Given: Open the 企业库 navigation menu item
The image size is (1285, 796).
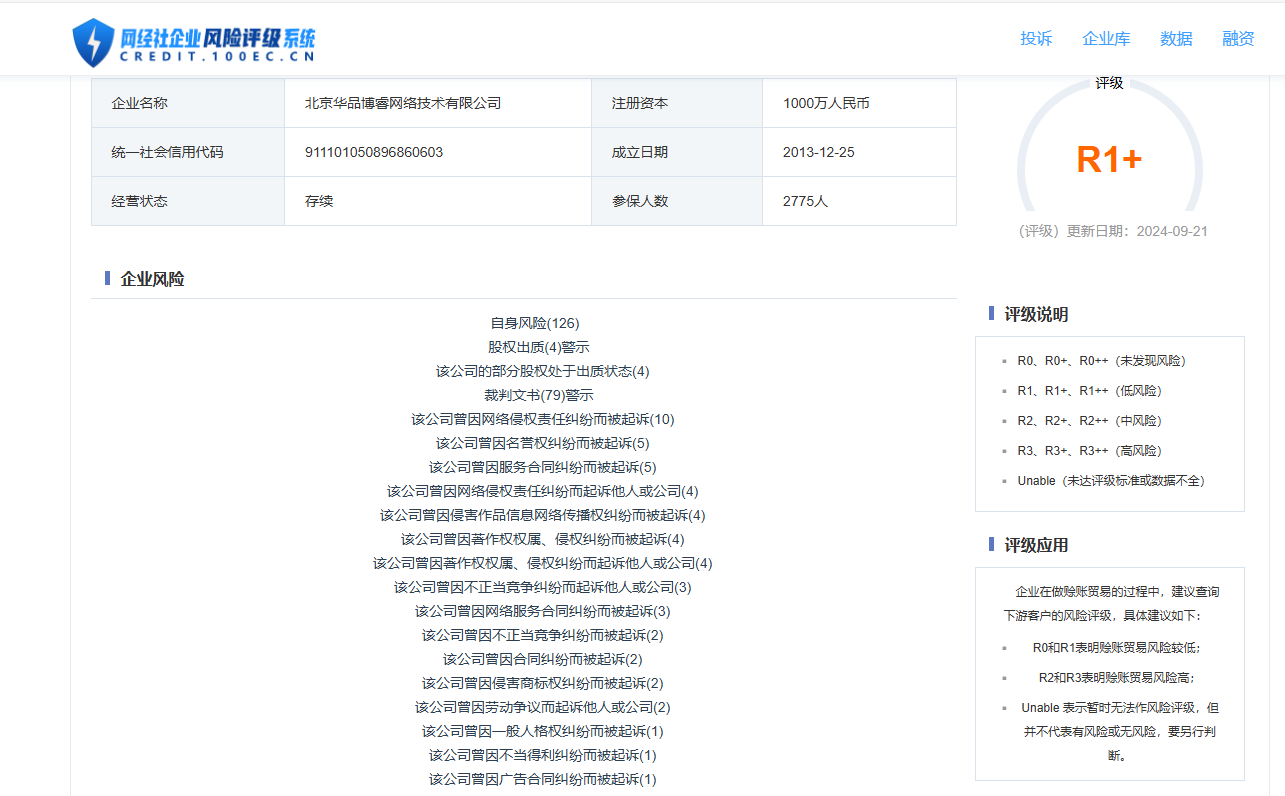Looking at the screenshot, I should [x=1106, y=39].
